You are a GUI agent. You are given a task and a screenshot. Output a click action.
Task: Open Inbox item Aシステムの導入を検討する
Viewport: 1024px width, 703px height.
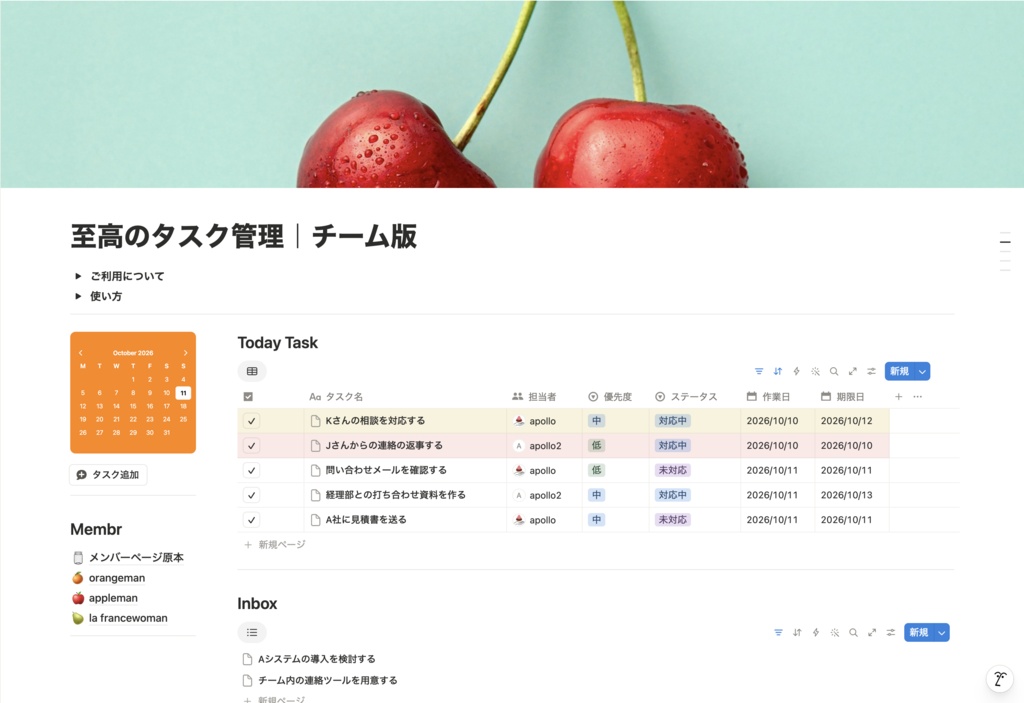coord(317,659)
